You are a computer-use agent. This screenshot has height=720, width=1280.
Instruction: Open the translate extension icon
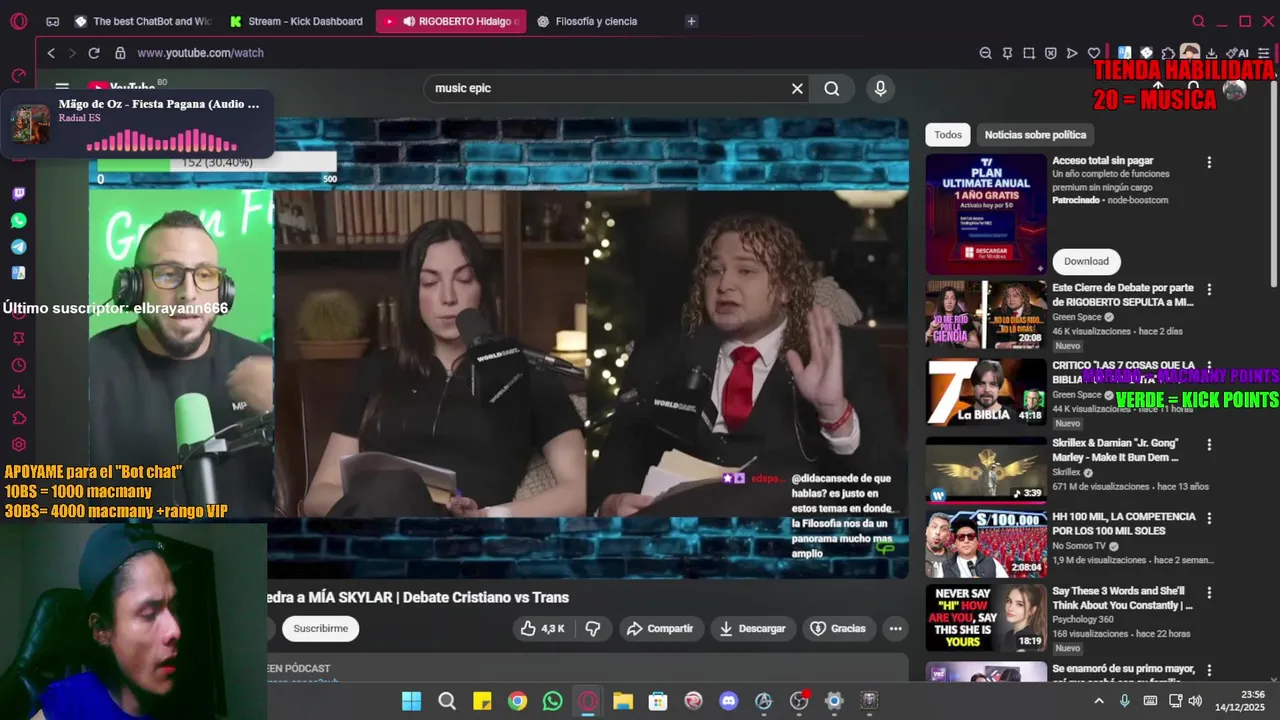(1124, 53)
